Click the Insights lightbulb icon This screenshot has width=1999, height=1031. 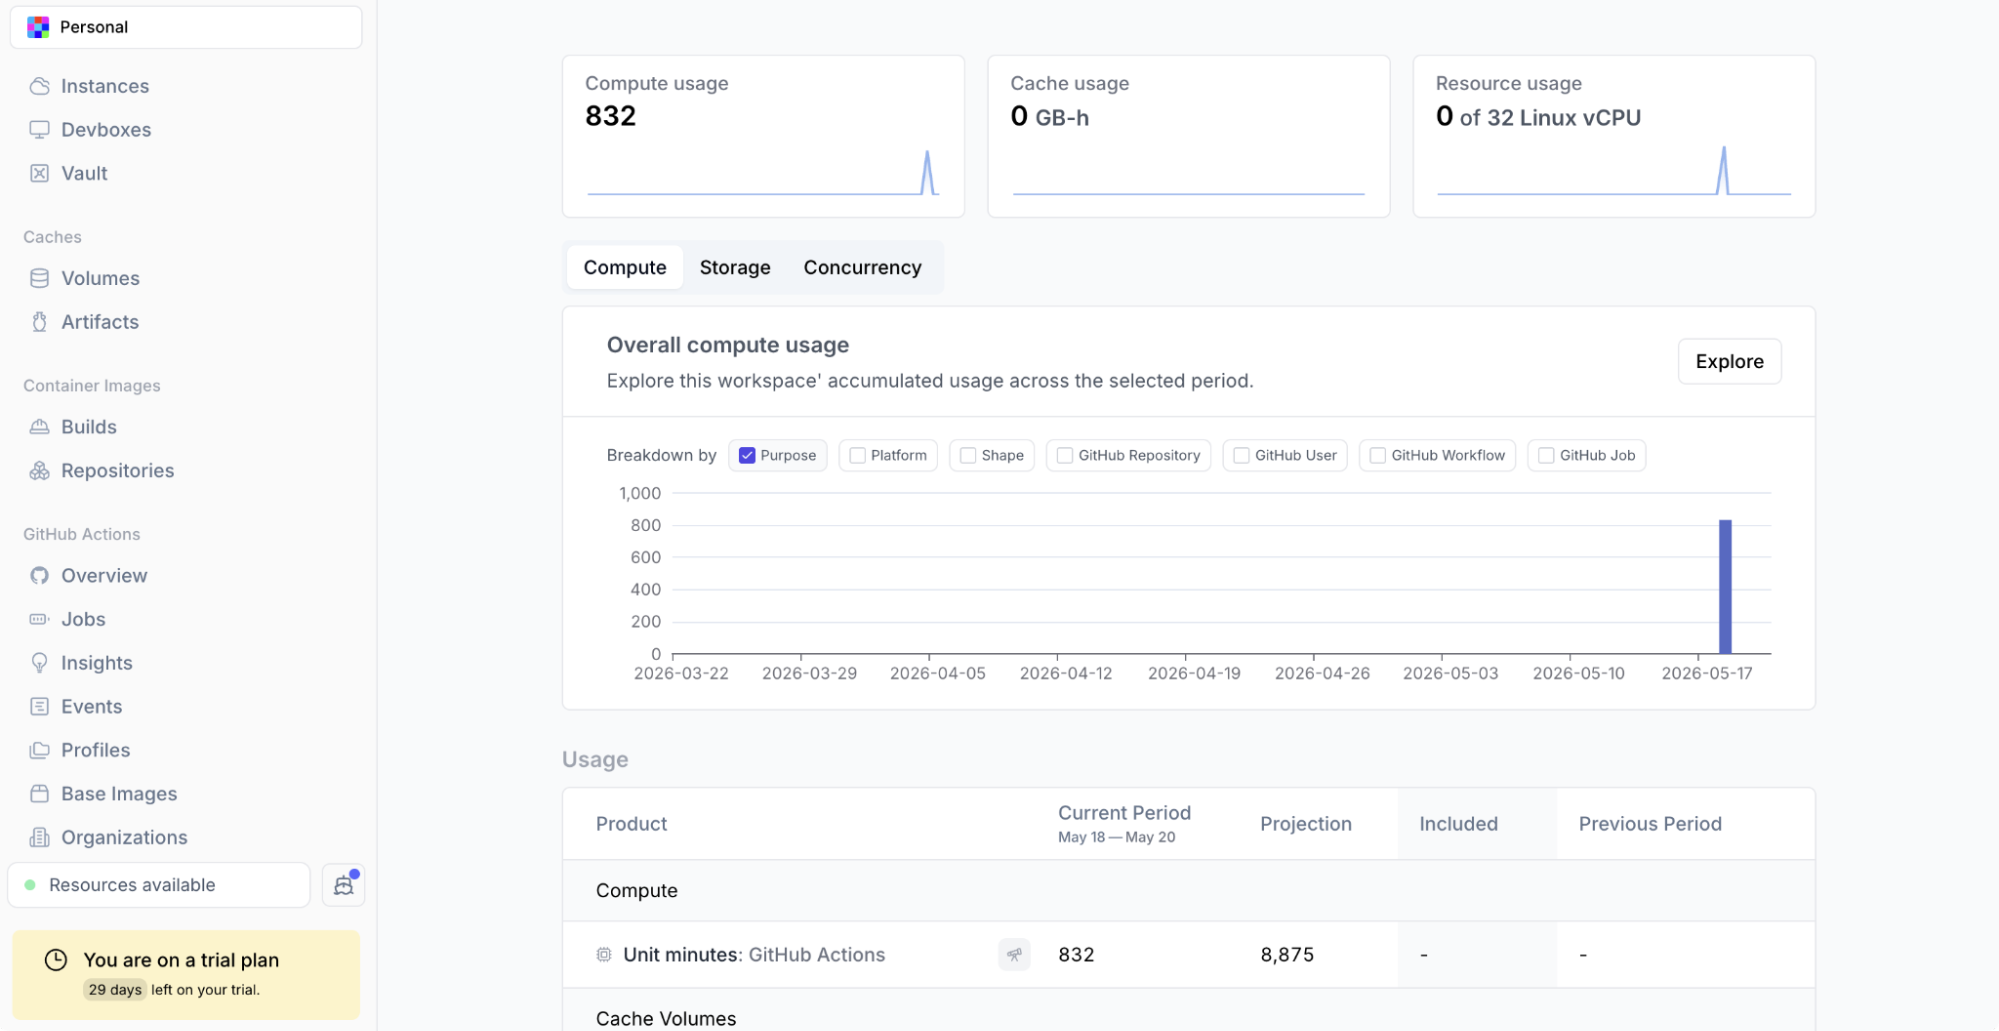[39, 663]
